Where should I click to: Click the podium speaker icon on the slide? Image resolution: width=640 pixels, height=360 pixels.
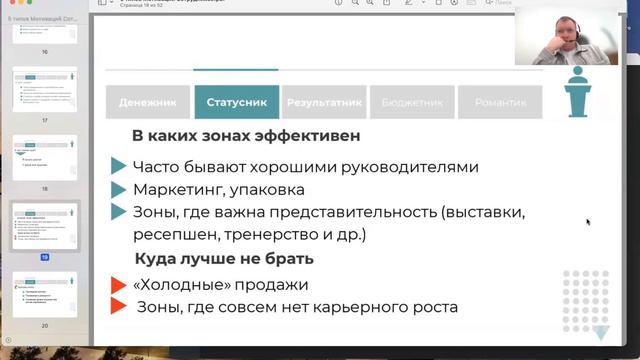click(x=578, y=92)
